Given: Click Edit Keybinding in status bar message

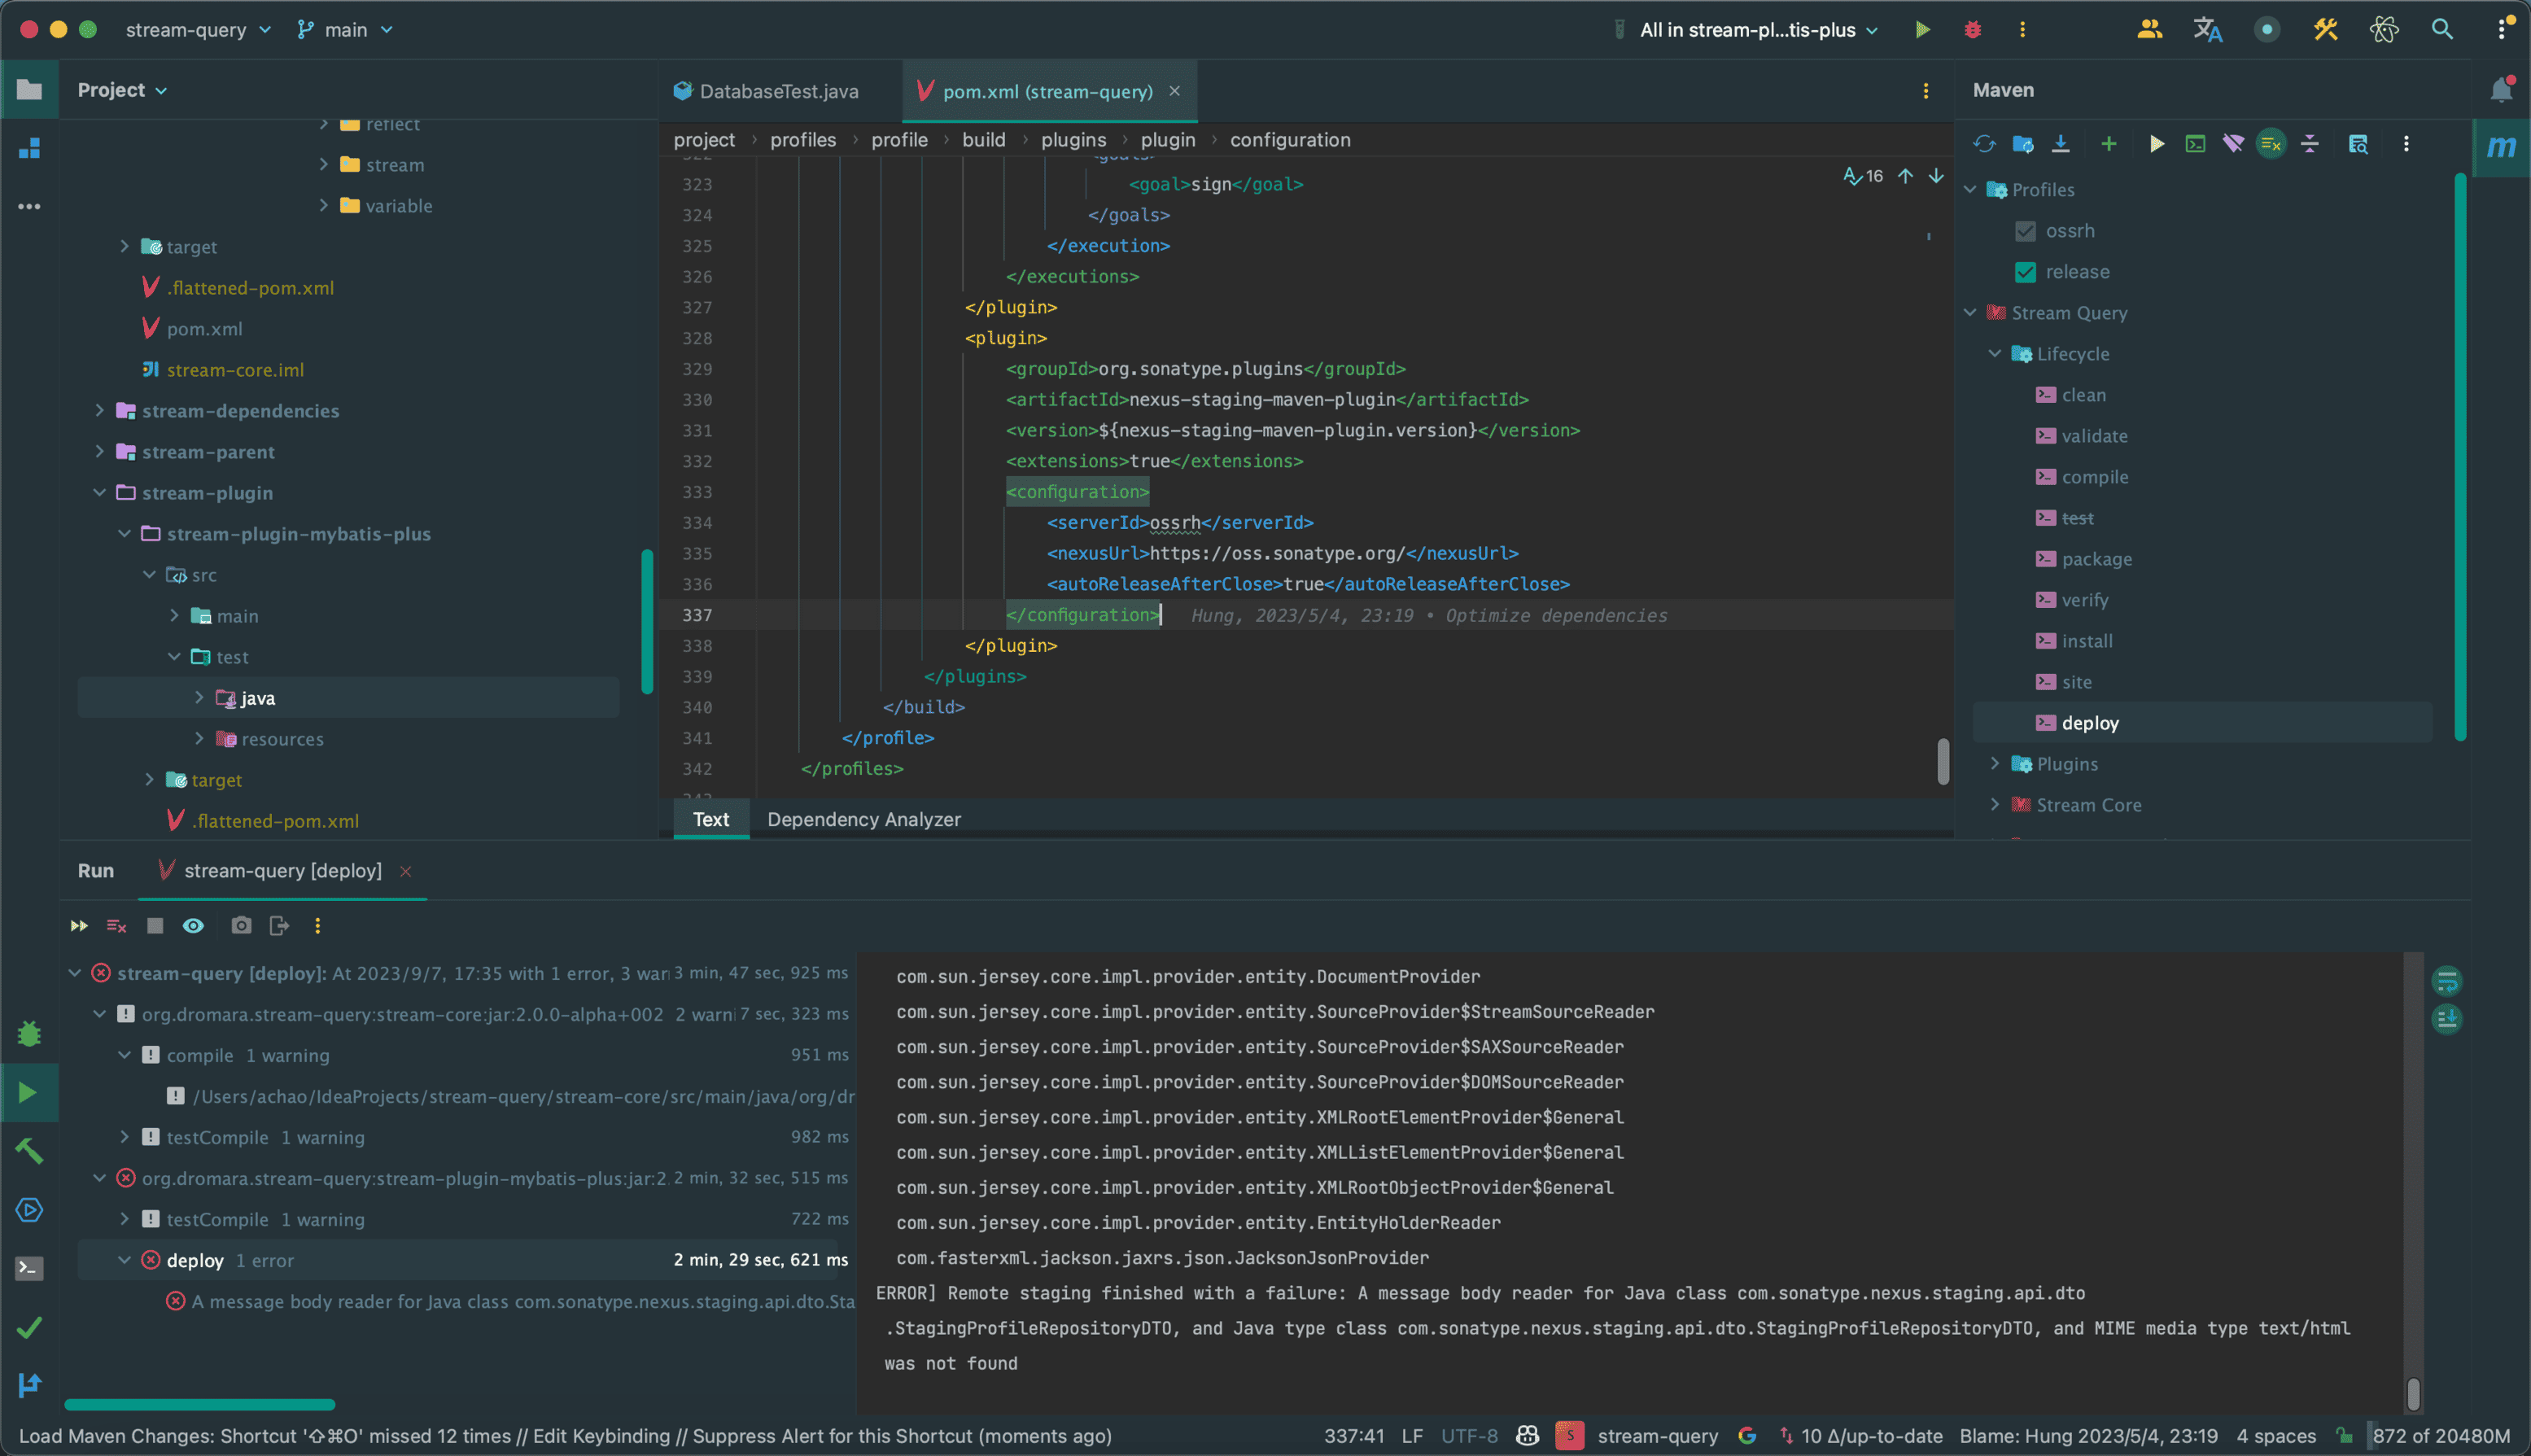Looking at the screenshot, I should (x=601, y=1436).
